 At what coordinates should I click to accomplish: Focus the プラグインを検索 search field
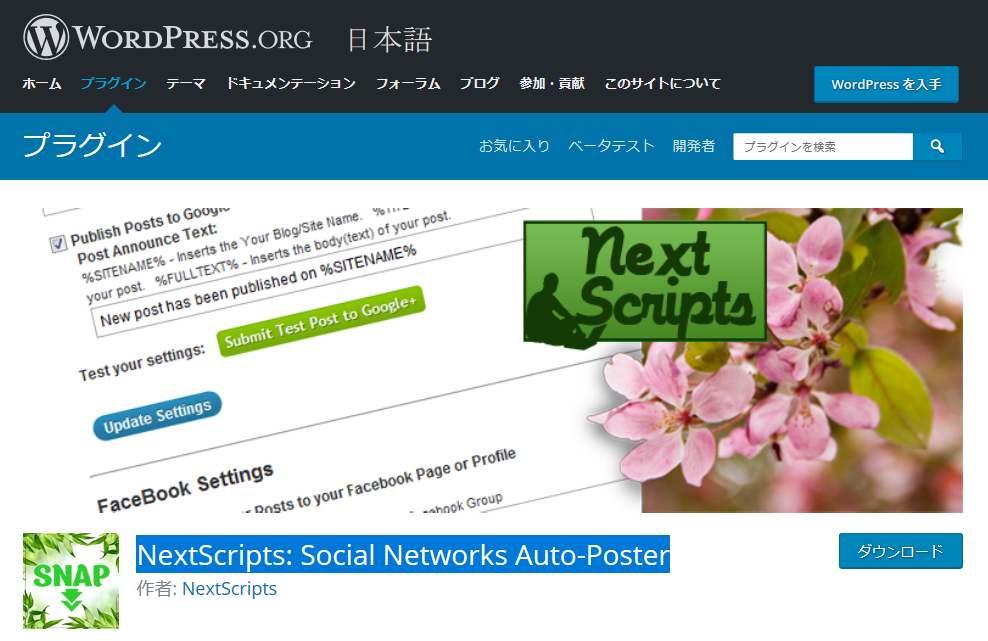point(823,146)
